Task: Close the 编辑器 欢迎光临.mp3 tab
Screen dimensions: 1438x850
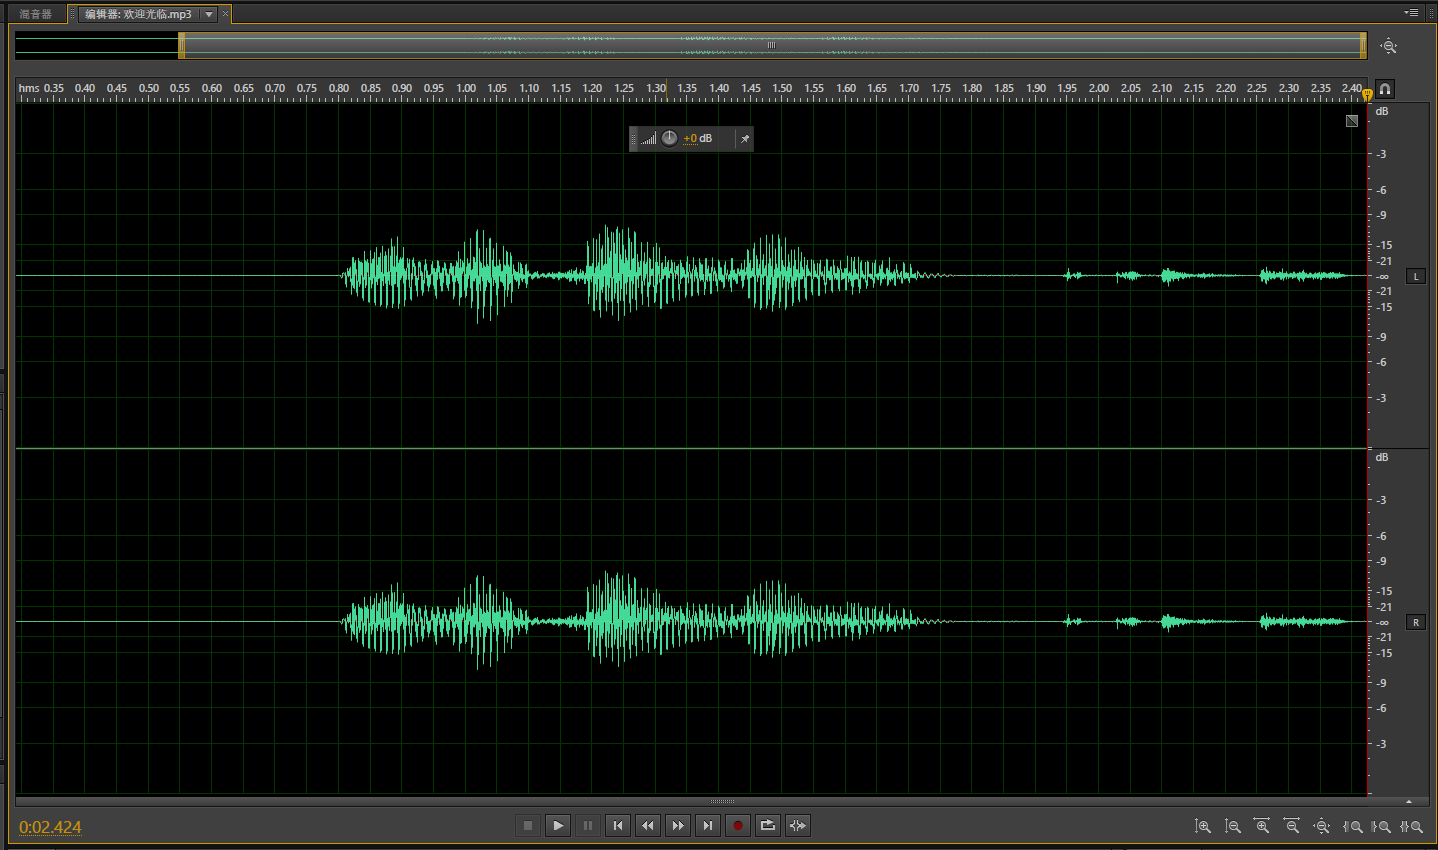Action: [225, 14]
